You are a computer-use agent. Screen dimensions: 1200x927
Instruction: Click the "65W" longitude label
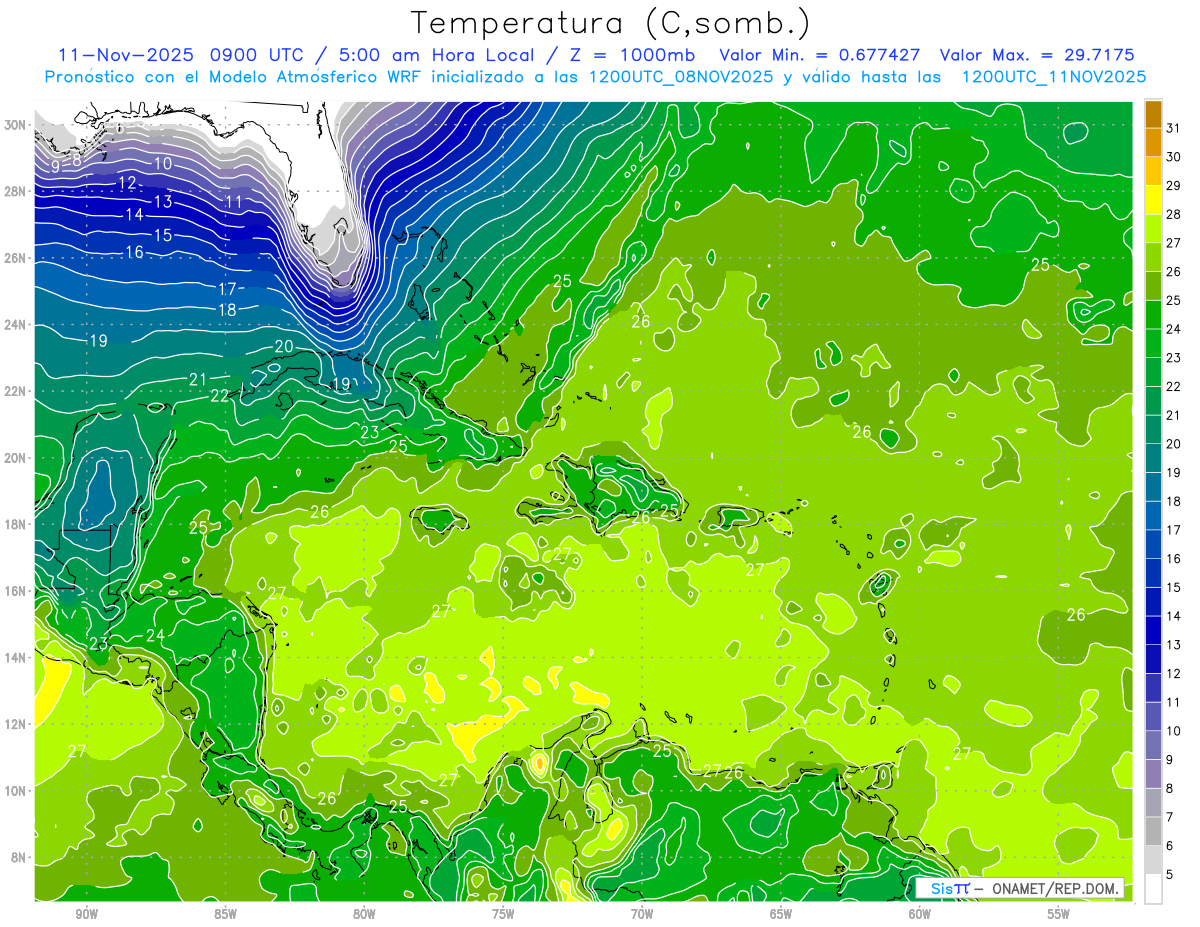click(x=781, y=915)
